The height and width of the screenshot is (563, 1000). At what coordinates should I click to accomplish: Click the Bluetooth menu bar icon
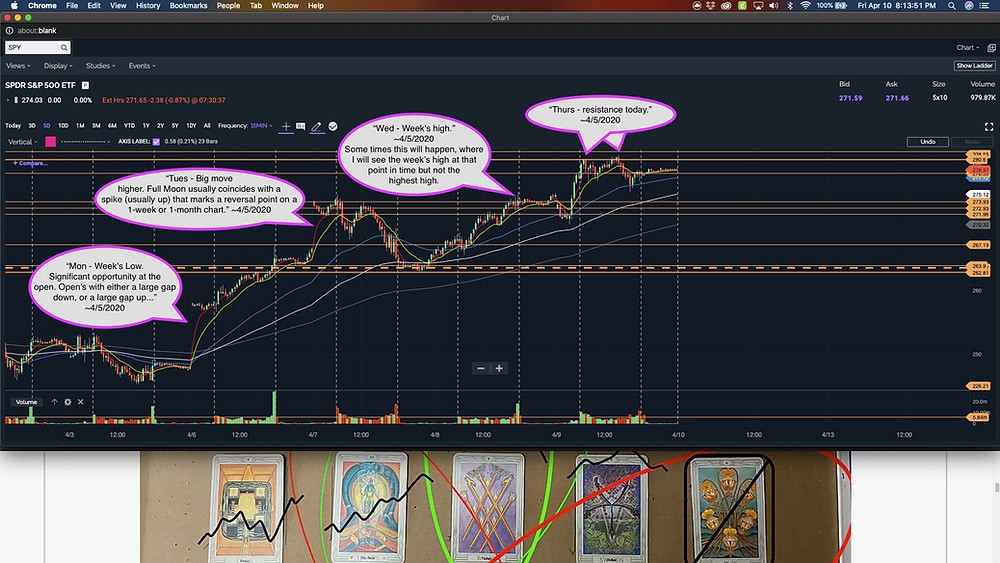pyautogui.click(x=790, y=5)
